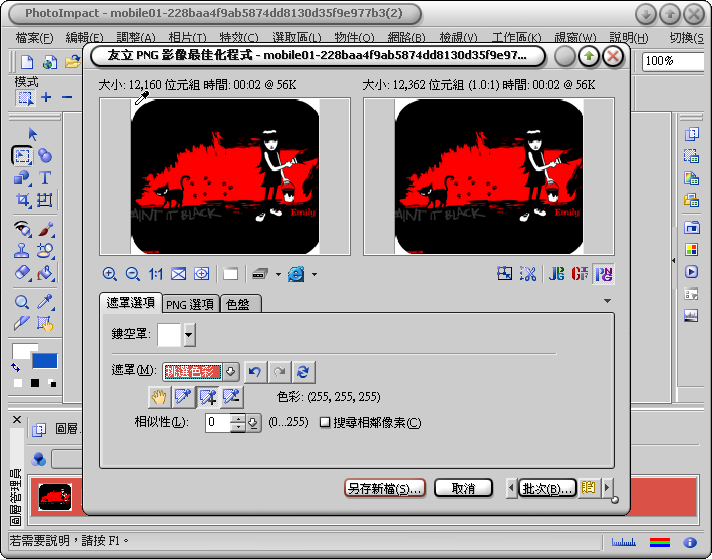Open the similarity slider dropdown button
Image resolution: width=712 pixels, height=559 pixels.
point(253,423)
